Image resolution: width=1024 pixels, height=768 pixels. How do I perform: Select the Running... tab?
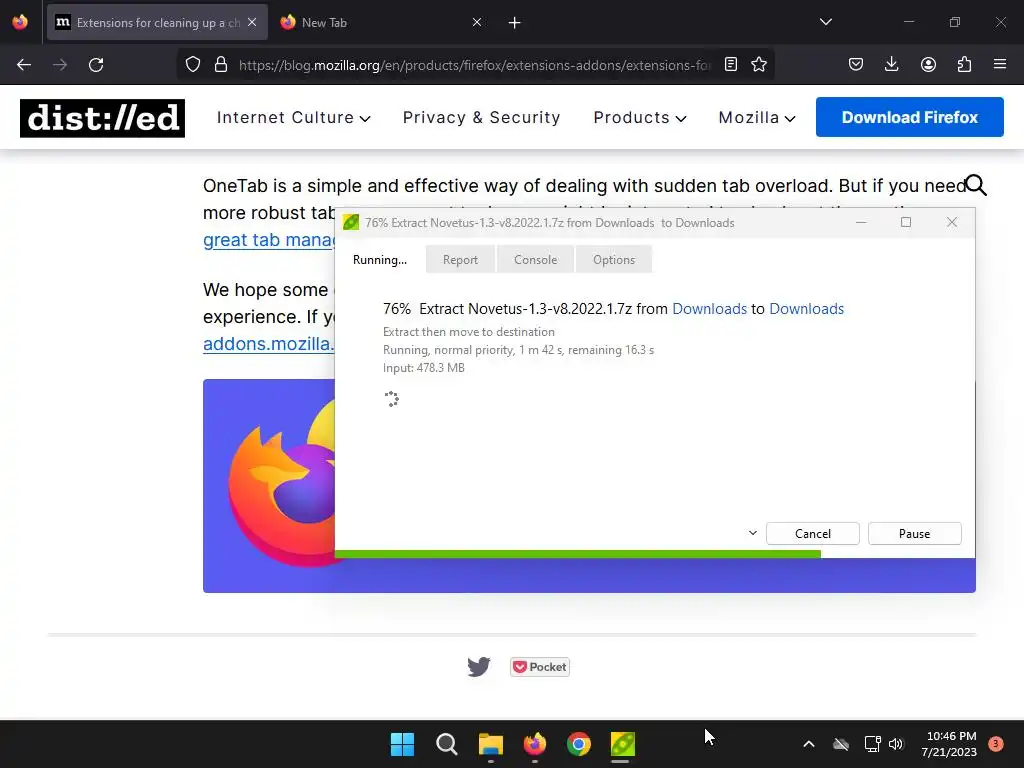tap(379, 260)
